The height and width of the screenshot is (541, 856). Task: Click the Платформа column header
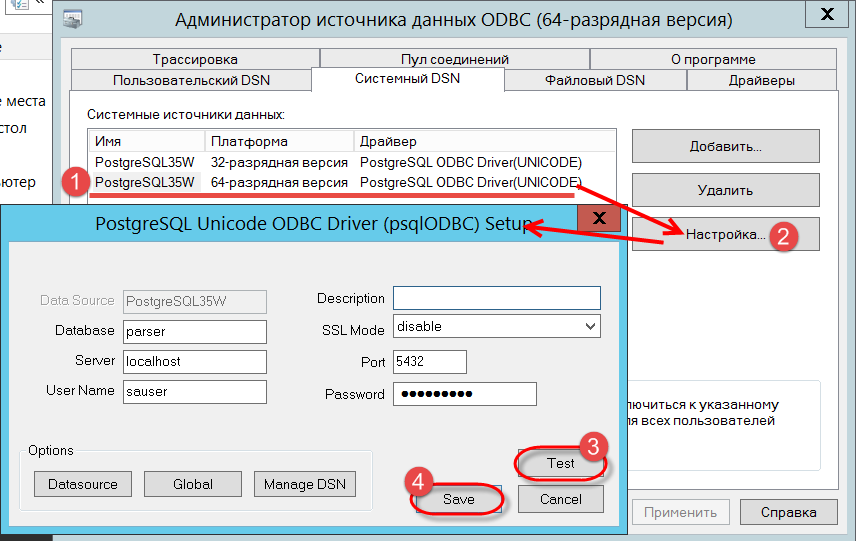[x=280, y=141]
